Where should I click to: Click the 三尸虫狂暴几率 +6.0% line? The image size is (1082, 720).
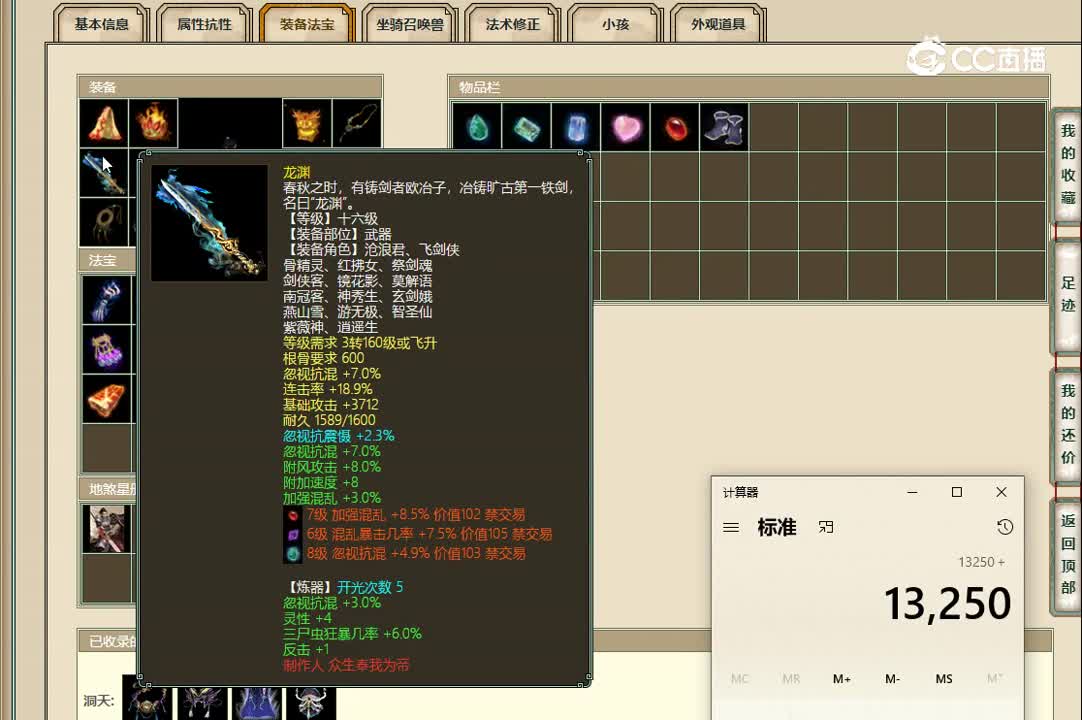pos(352,634)
